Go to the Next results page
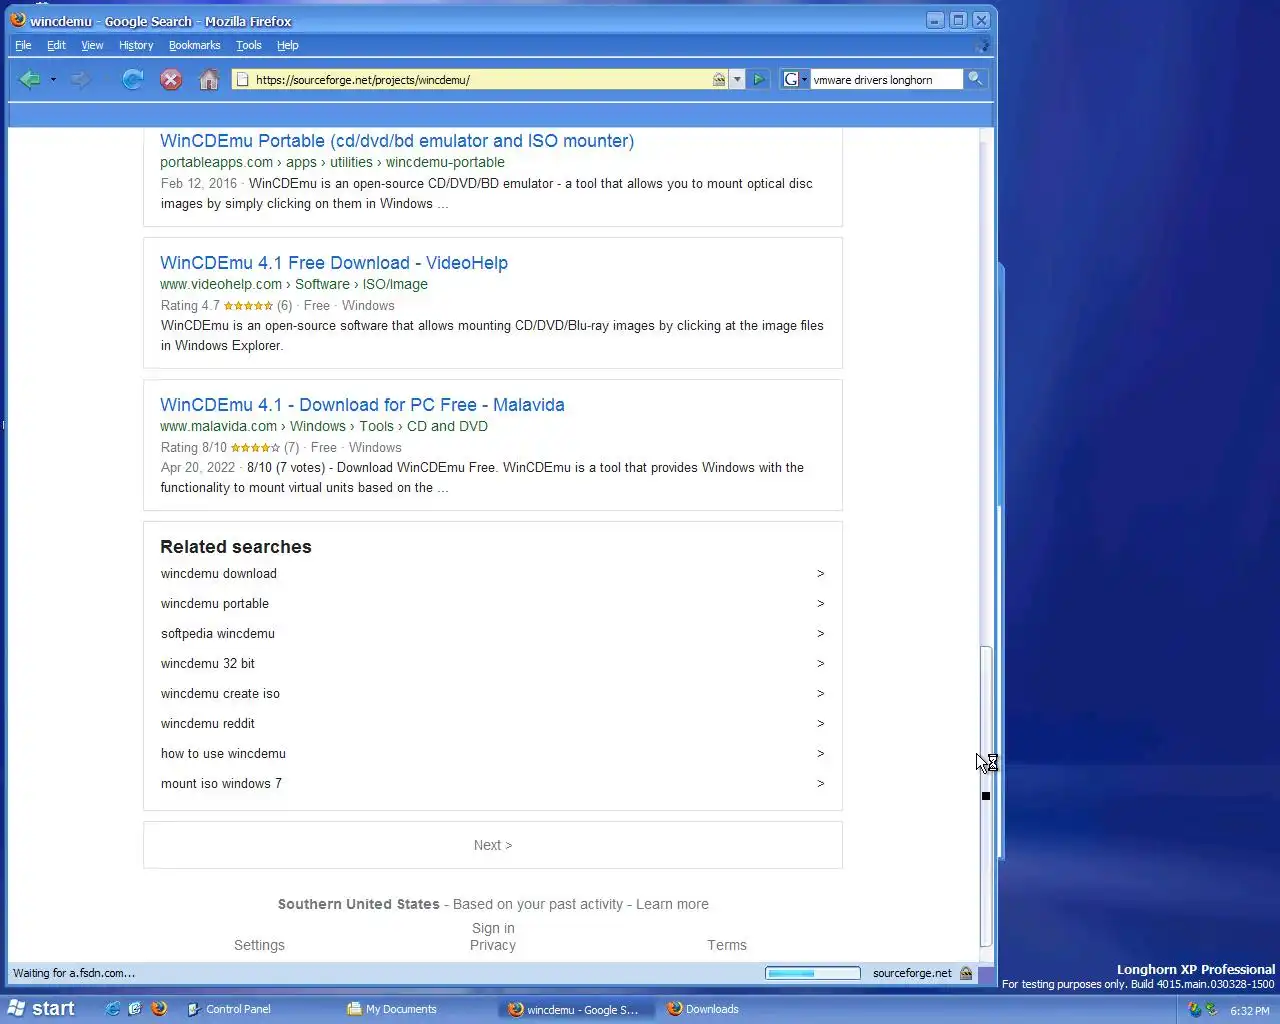The image size is (1280, 1024). [493, 845]
